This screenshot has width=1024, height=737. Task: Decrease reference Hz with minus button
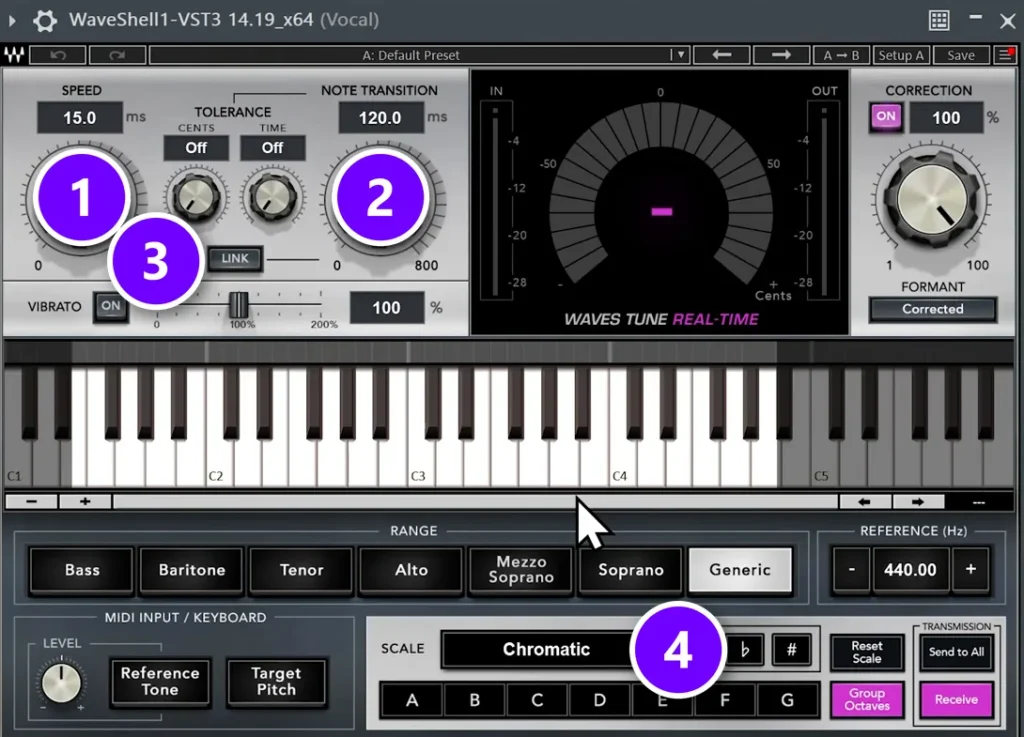[852, 570]
